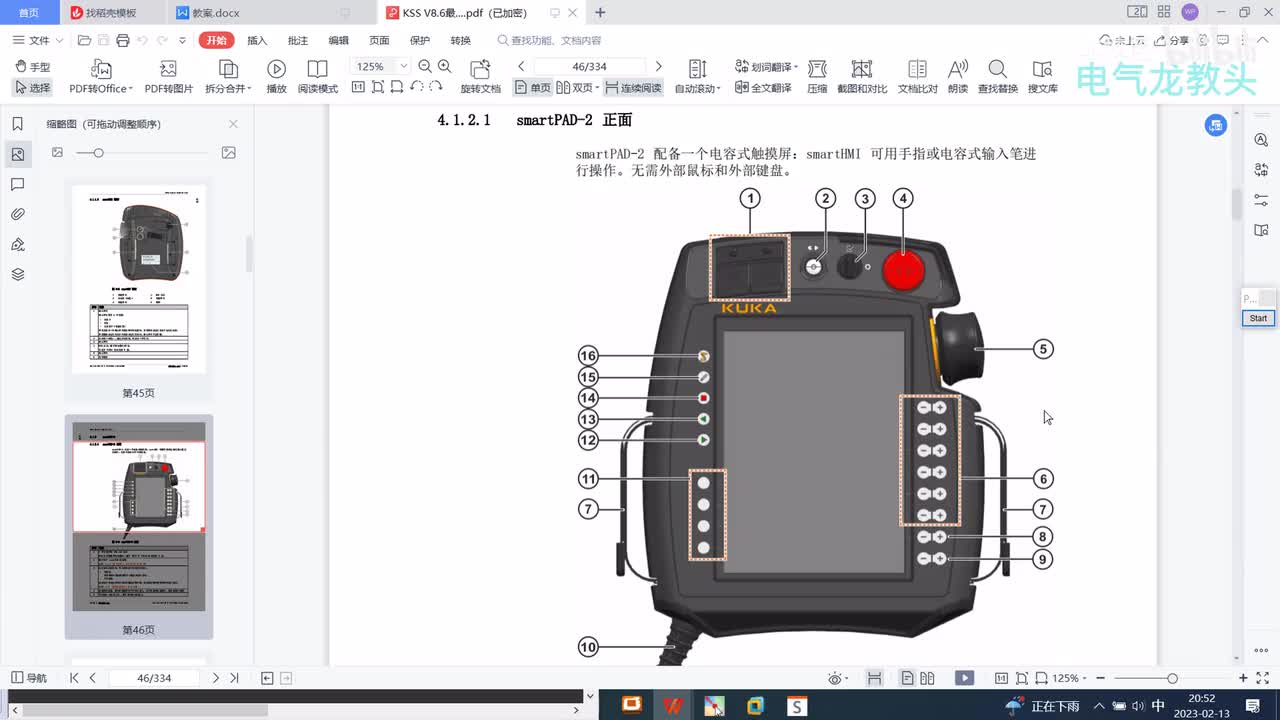Go to next page in ribbon
Screen dimensions: 1280x720
coord(658,66)
